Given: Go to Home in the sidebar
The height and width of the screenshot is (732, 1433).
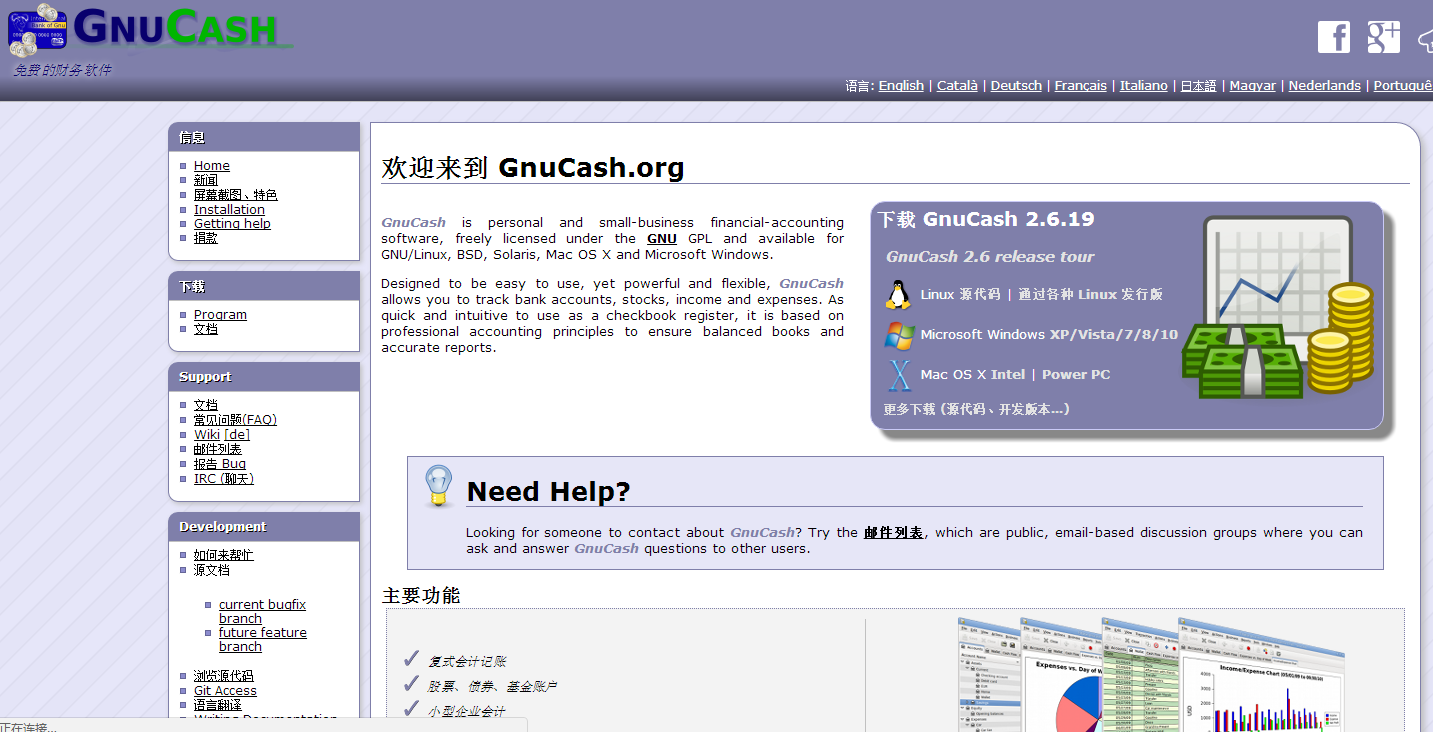Looking at the screenshot, I should point(212,166).
